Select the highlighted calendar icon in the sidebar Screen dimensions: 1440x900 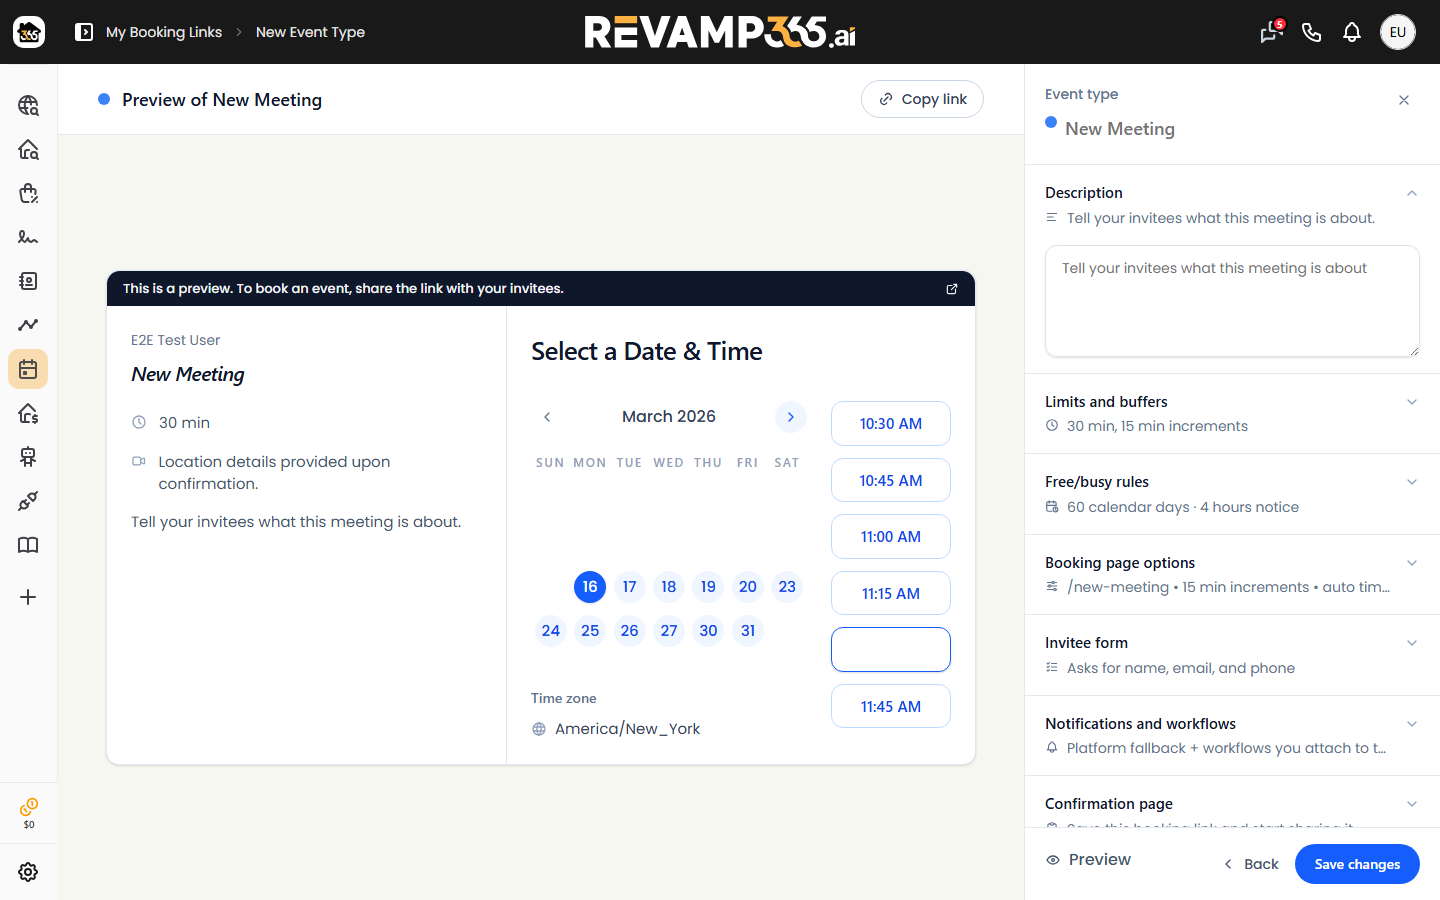pyautogui.click(x=28, y=369)
